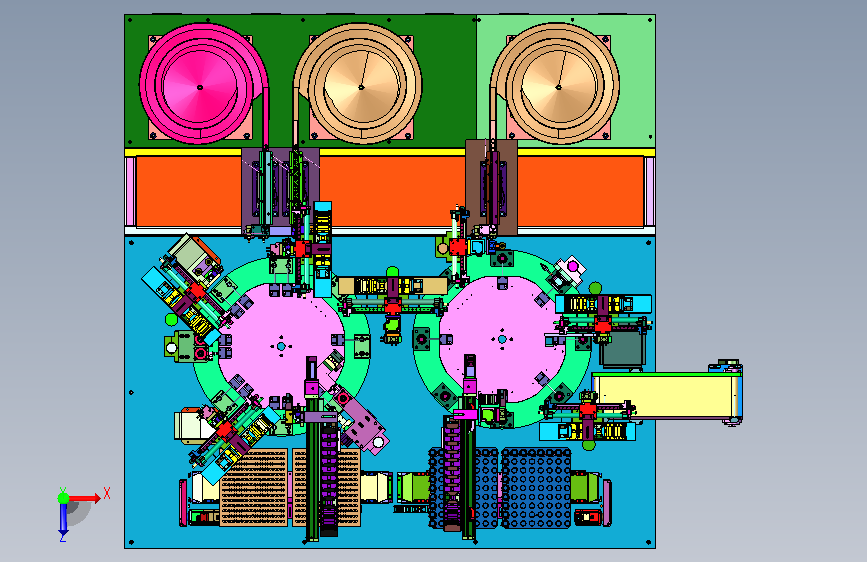Select the purple linear feeder housing

(280, 191)
